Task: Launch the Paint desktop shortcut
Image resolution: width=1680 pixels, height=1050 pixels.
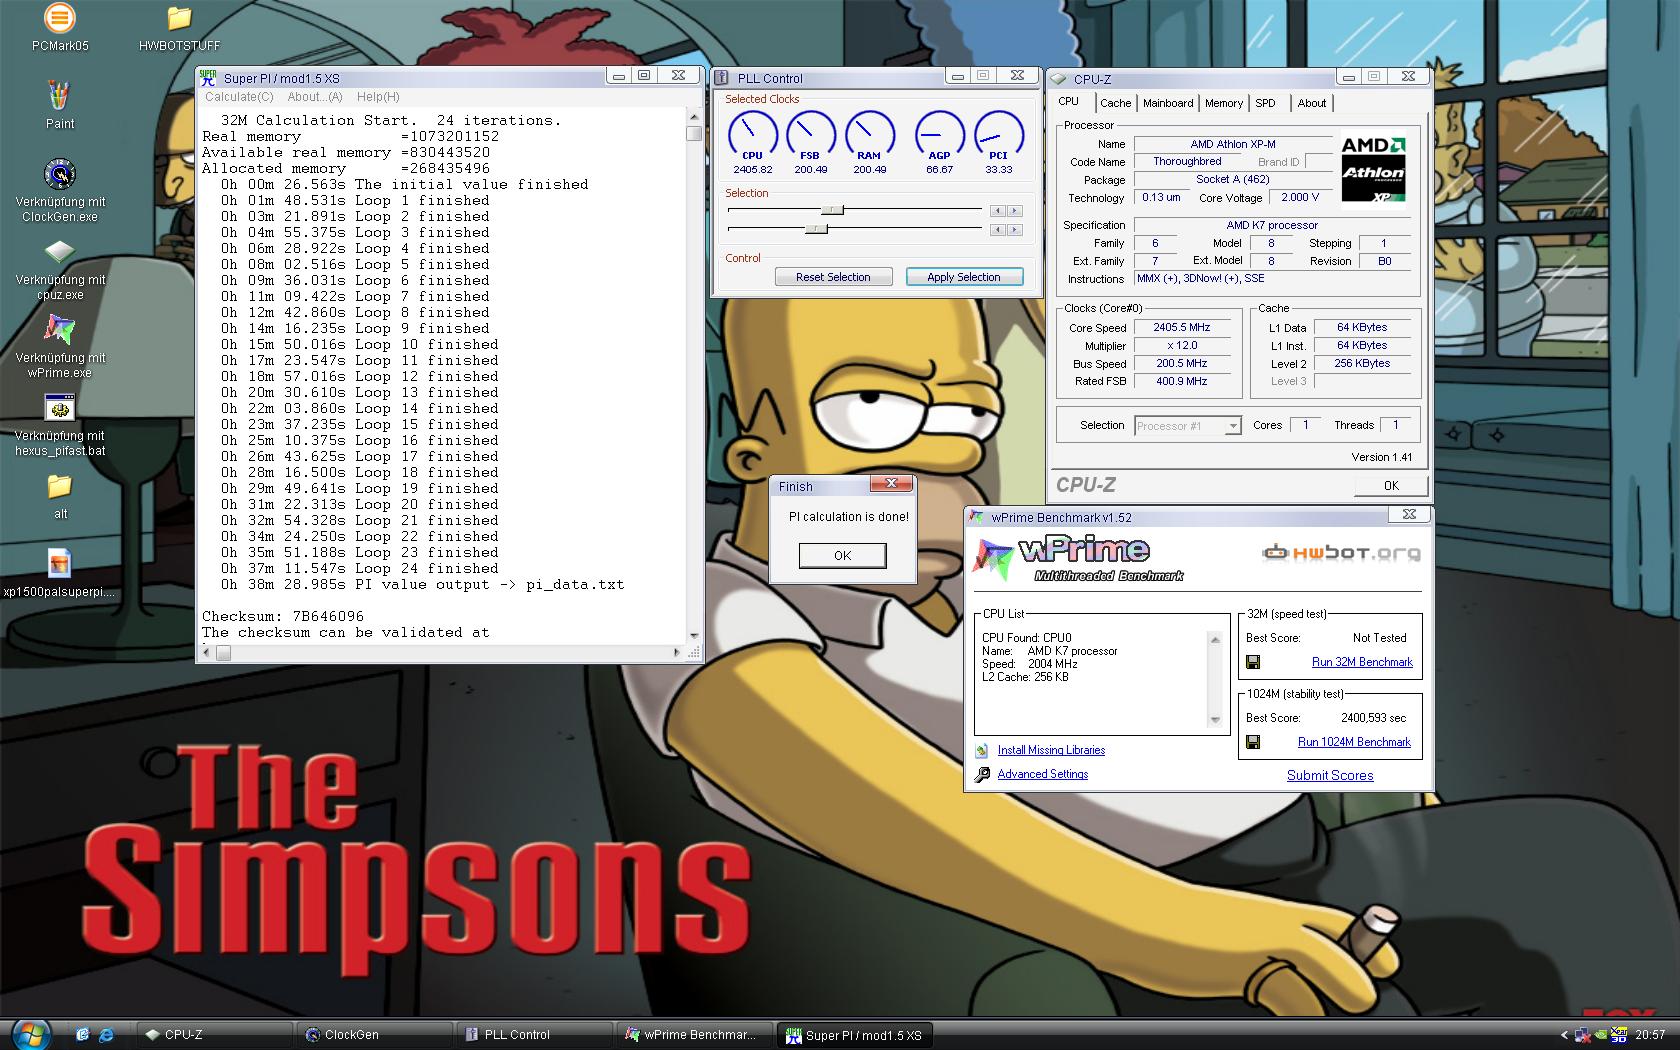Action: click(x=60, y=96)
